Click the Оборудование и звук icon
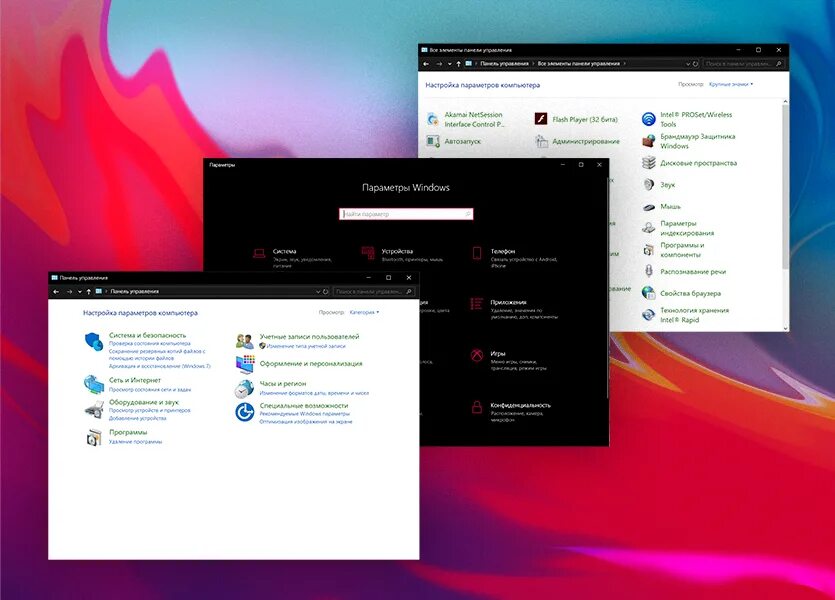 tap(94, 409)
